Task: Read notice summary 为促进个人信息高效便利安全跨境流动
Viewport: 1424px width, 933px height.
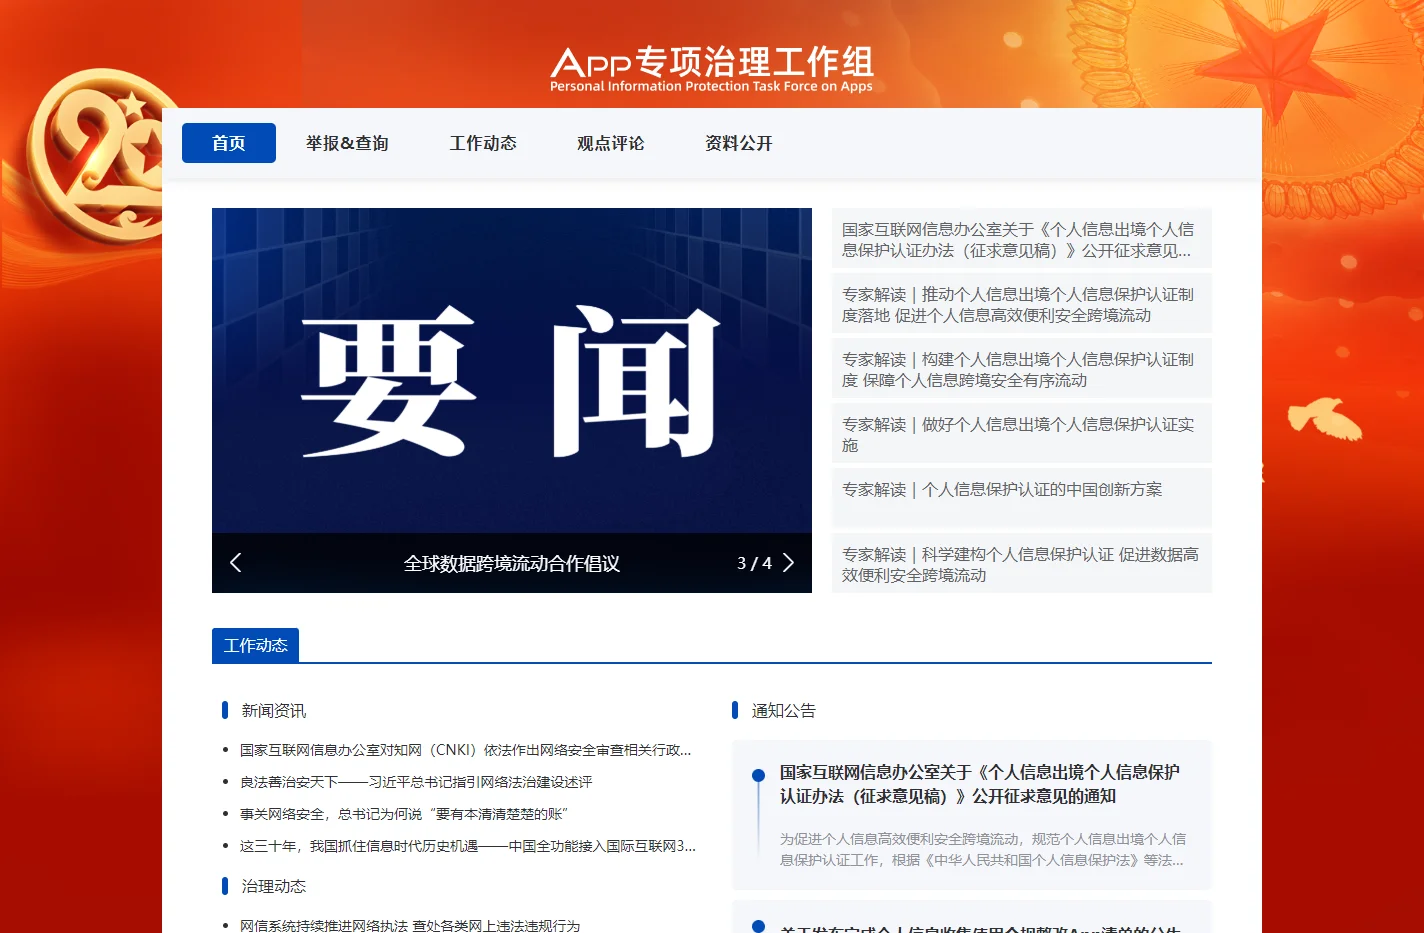Action: point(983,849)
